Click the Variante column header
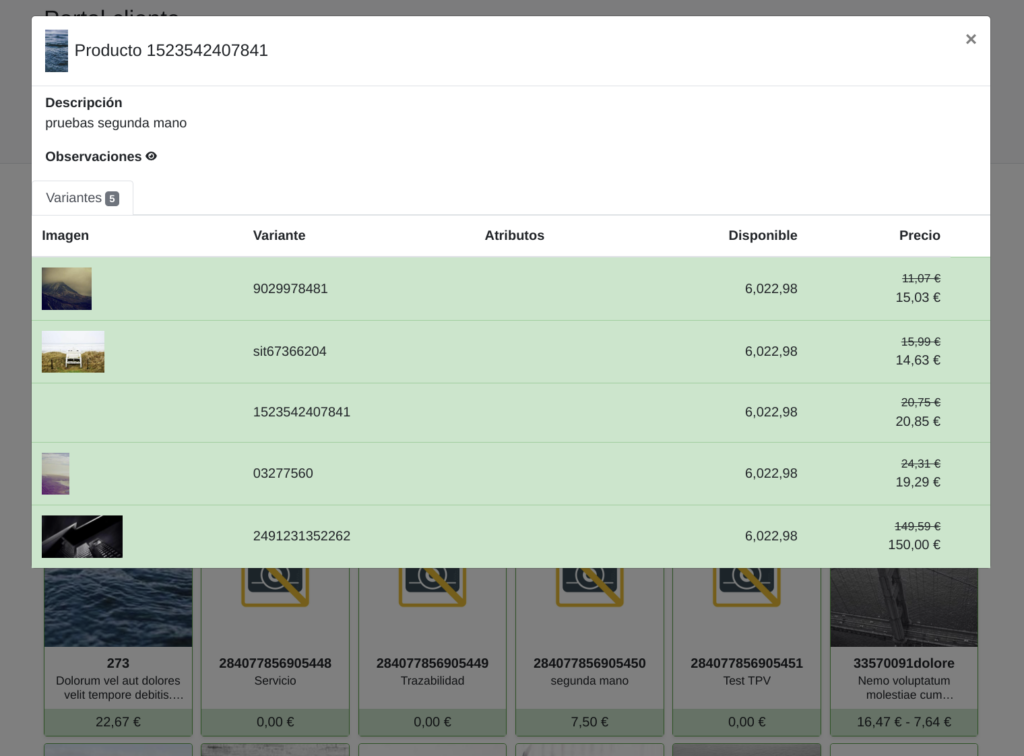Image resolution: width=1024 pixels, height=756 pixels. coord(279,236)
